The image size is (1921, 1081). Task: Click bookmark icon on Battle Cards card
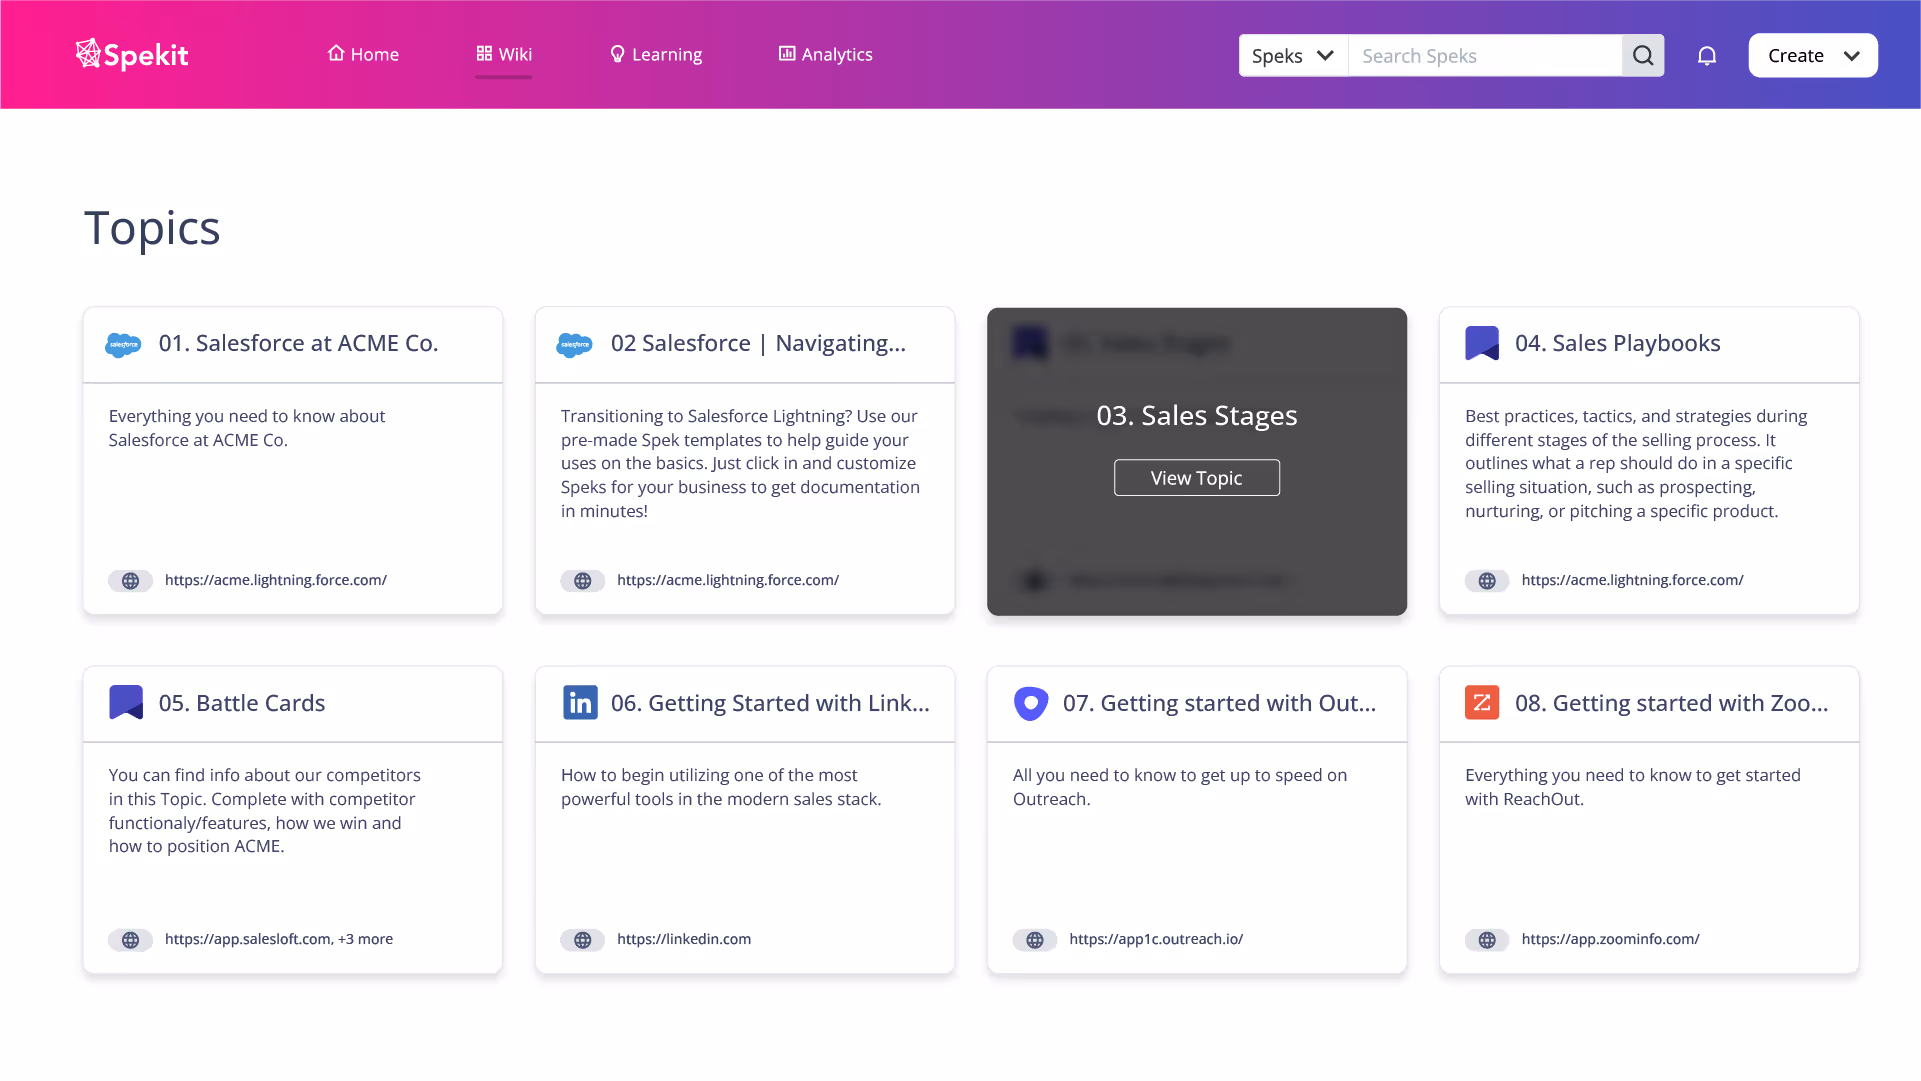126,702
